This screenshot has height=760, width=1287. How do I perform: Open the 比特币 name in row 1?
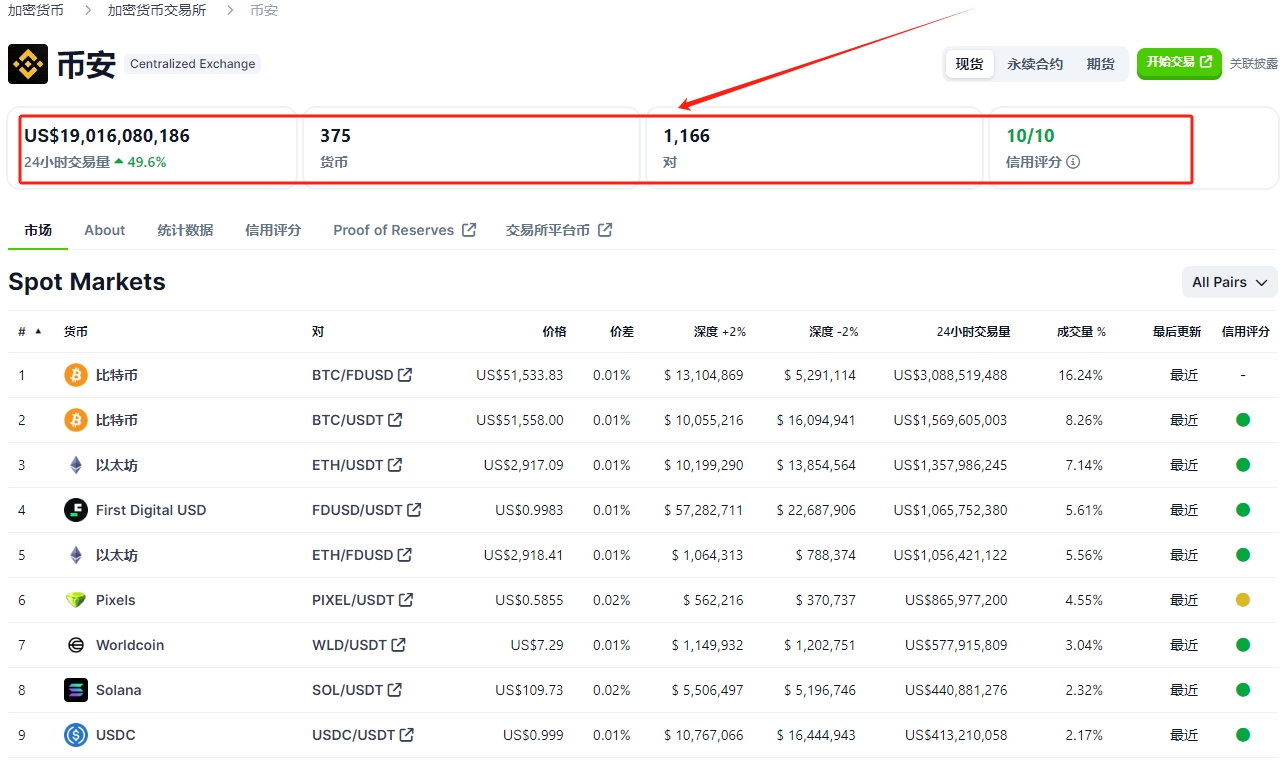pyautogui.click(x=117, y=375)
